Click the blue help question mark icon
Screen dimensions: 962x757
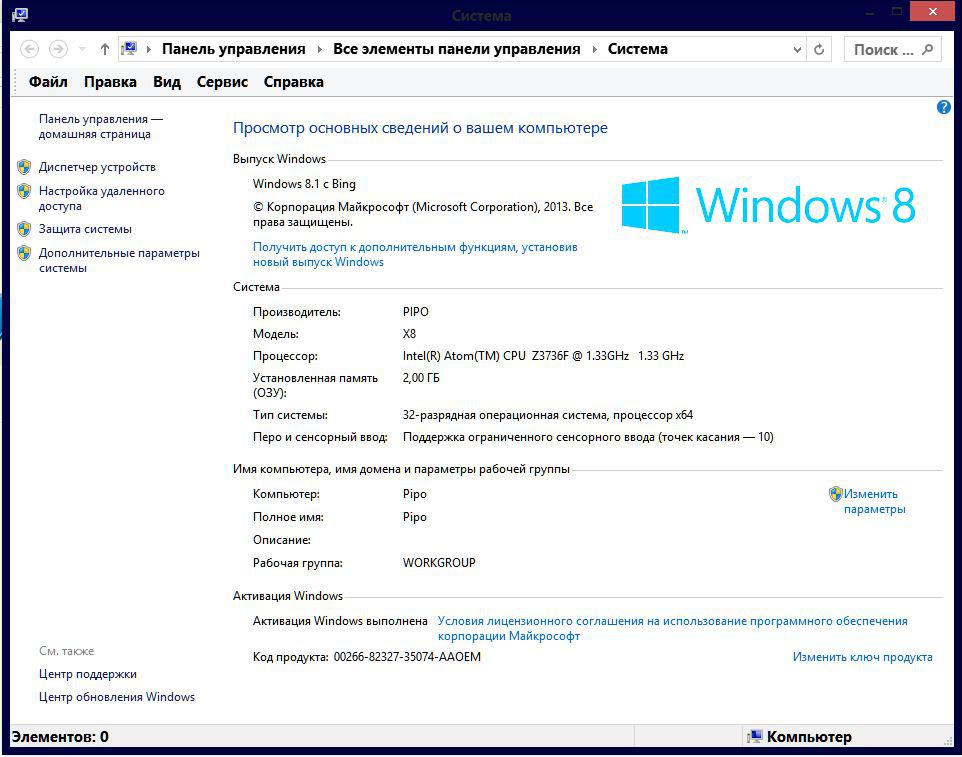coord(944,107)
